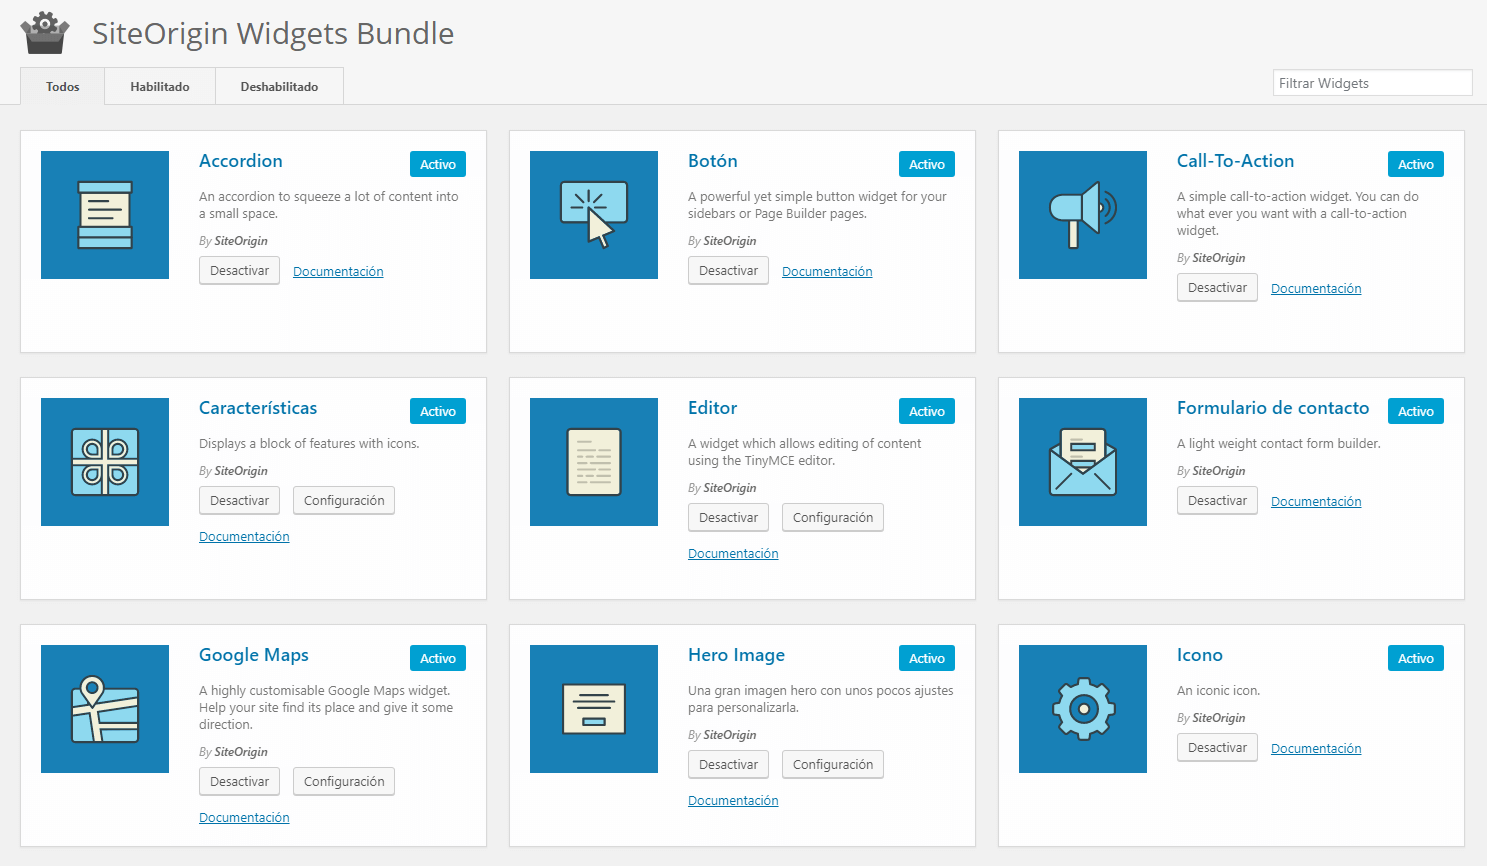
Task: Click the SiteOrigin Widgets Bundle header icon
Action: pos(44,32)
